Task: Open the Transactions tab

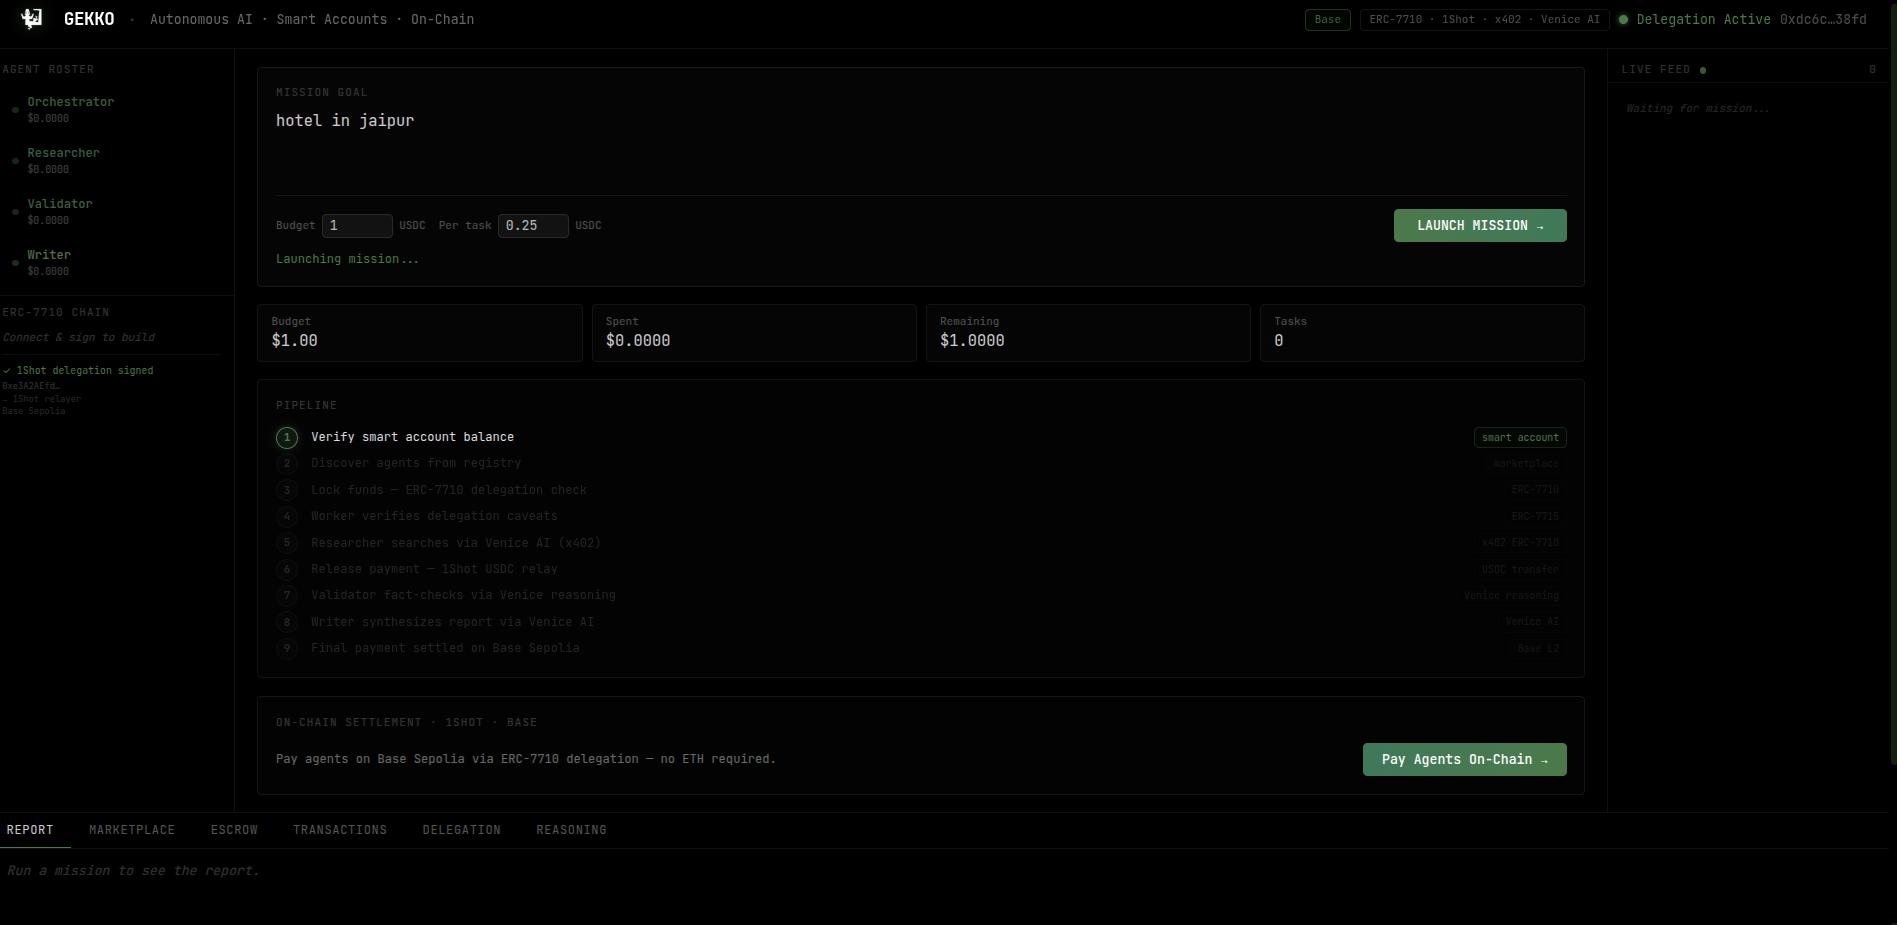Action: 340,830
